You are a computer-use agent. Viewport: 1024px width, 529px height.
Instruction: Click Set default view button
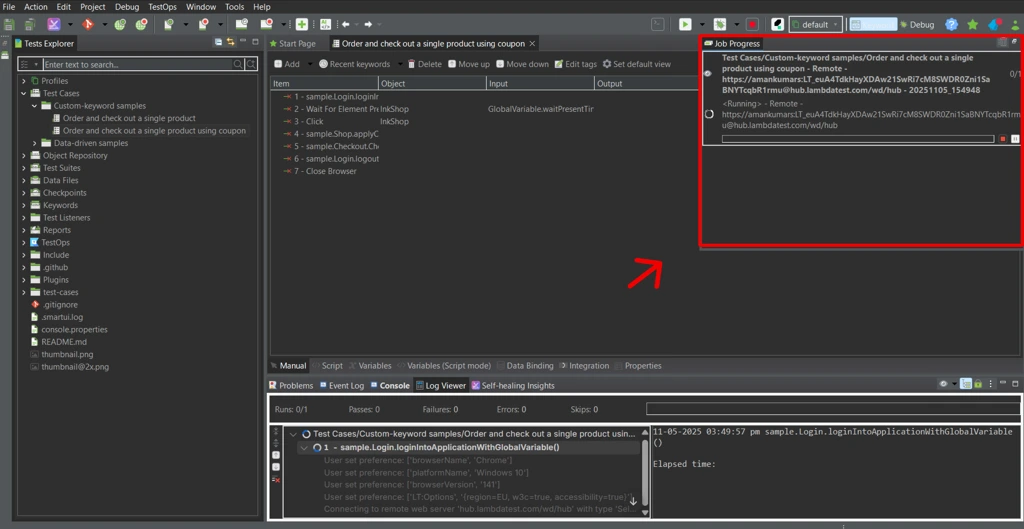636,64
